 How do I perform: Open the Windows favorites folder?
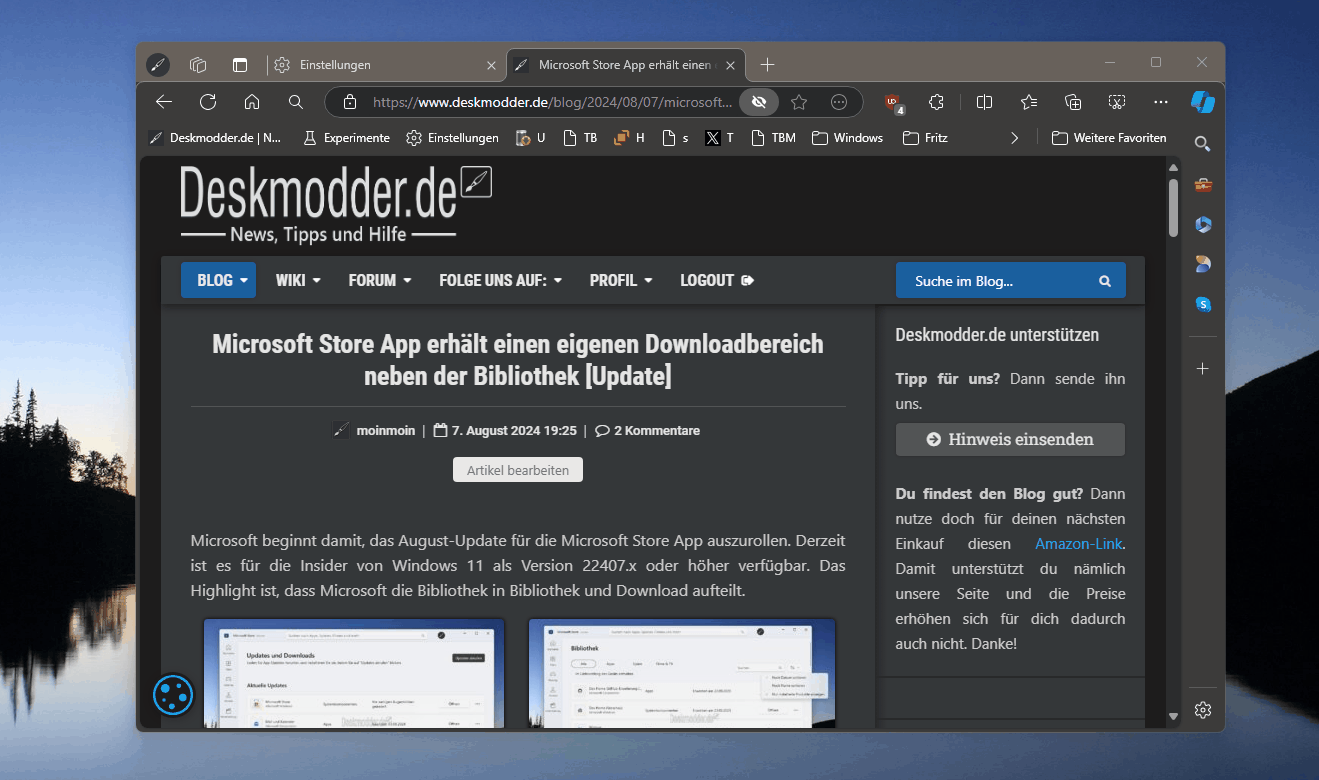tap(847, 138)
